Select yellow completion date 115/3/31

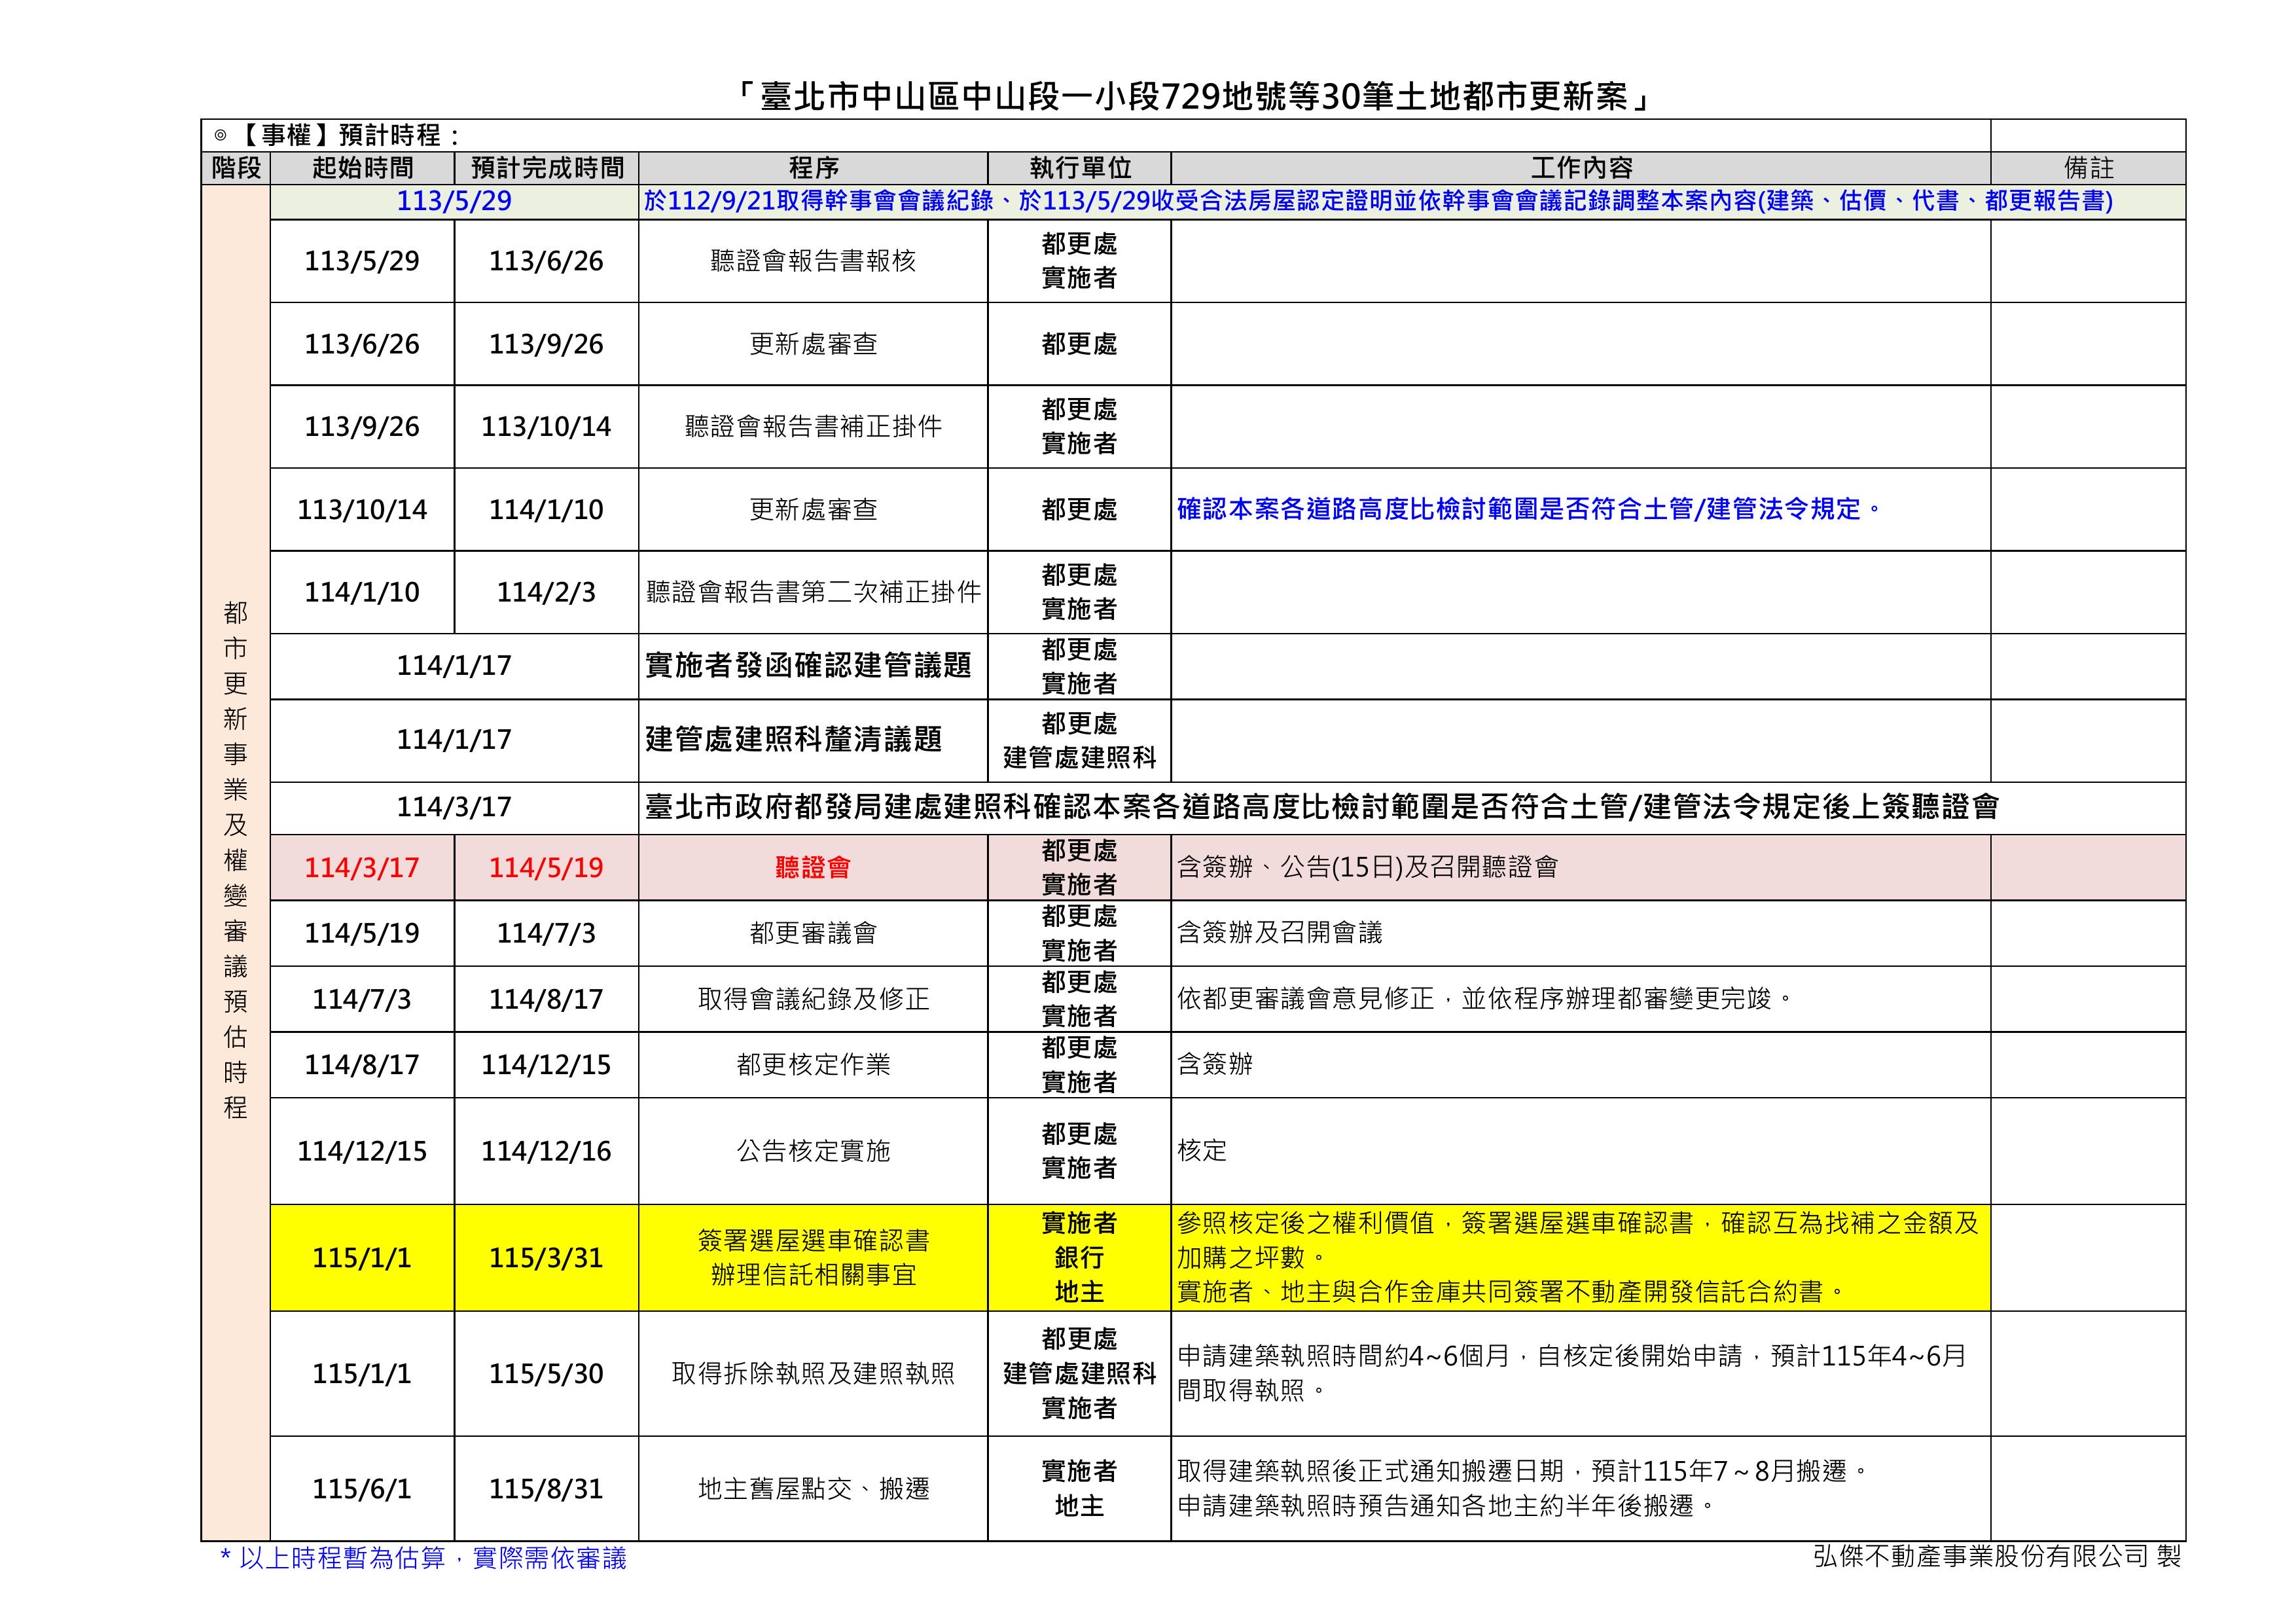[x=547, y=1258]
